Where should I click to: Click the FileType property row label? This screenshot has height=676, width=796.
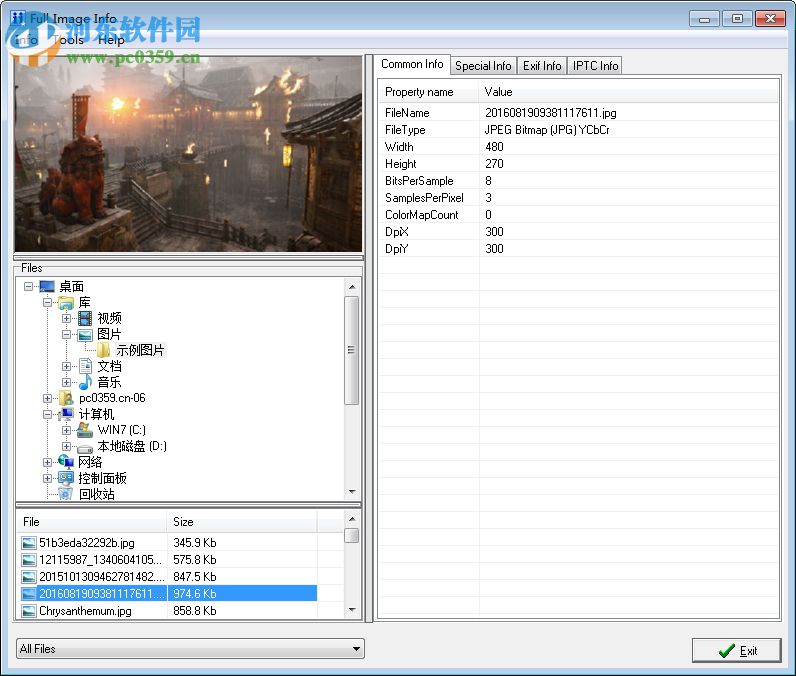point(405,130)
